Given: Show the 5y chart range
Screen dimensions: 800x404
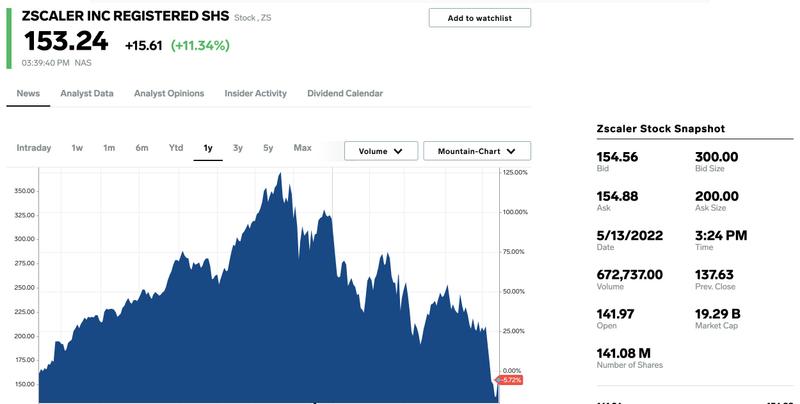Looking at the screenshot, I should click(x=268, y=148).
